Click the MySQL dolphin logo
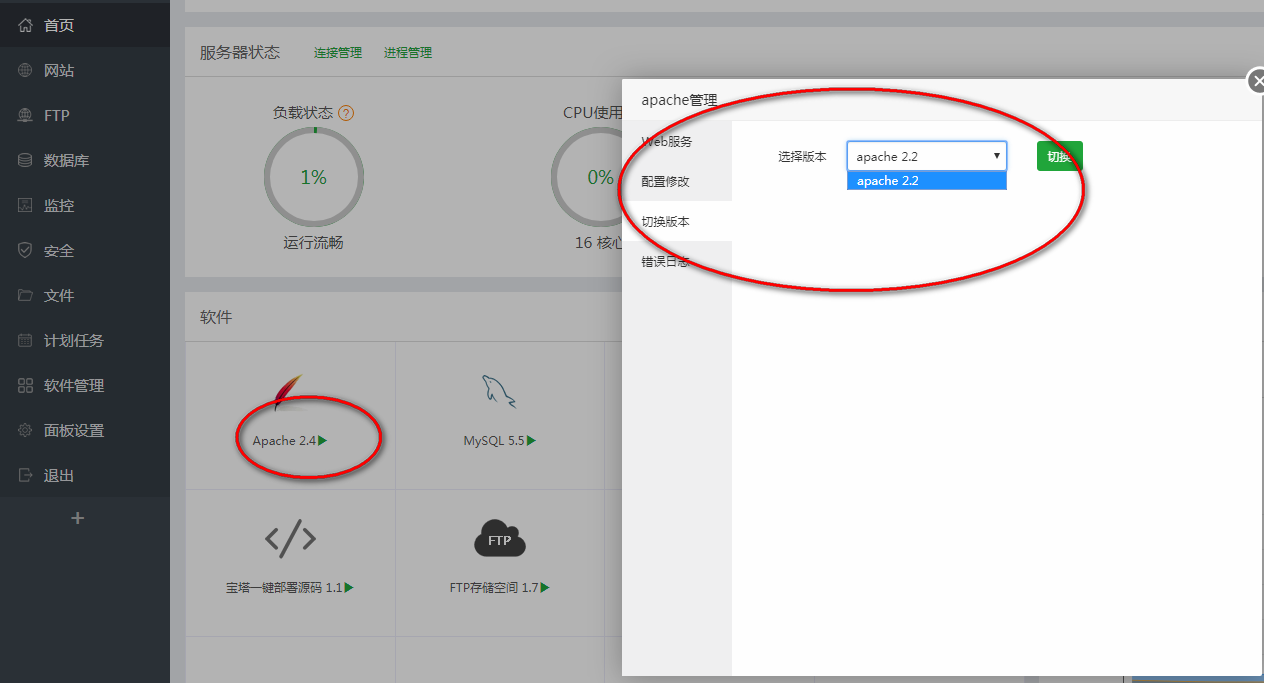 click(x=498, y=391)
